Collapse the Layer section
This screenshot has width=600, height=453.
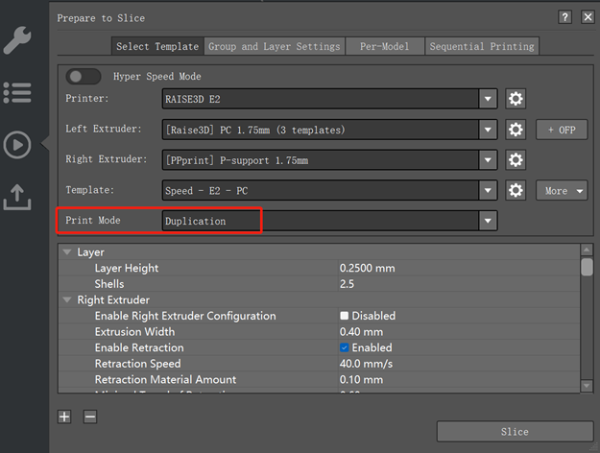pyautogui.click(x=67, y=253)
